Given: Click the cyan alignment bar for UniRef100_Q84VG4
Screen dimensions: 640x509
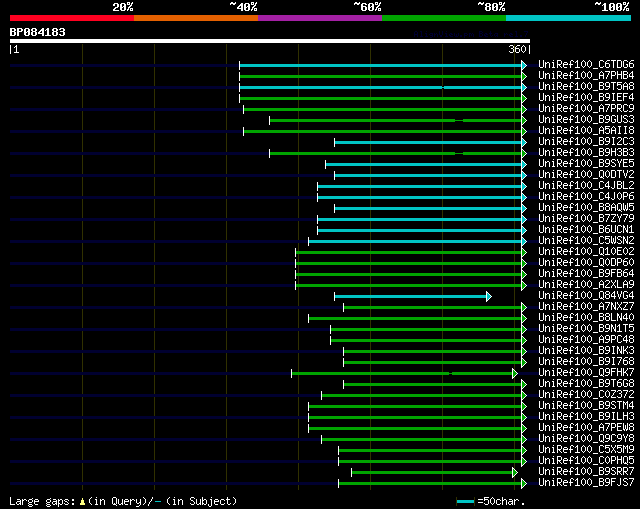Looking at the screenshot, I should 411,296.
